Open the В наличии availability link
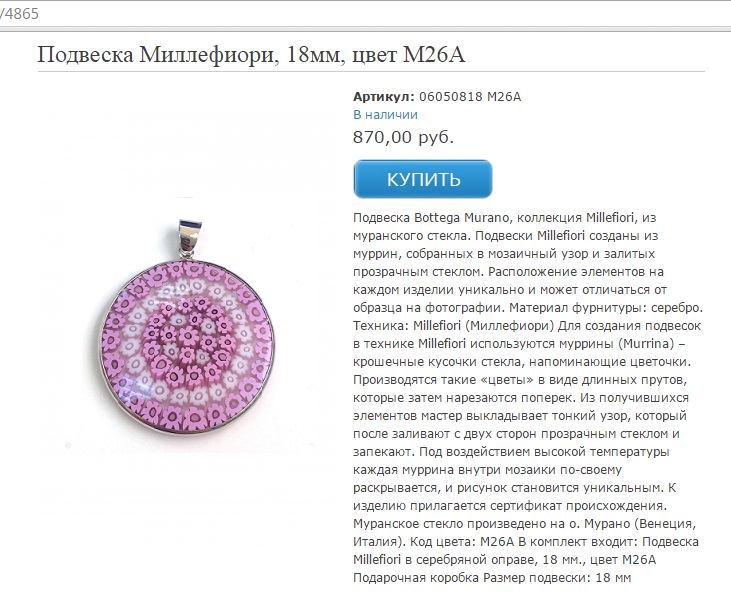 pyautogui.click(x=385, y=115)
